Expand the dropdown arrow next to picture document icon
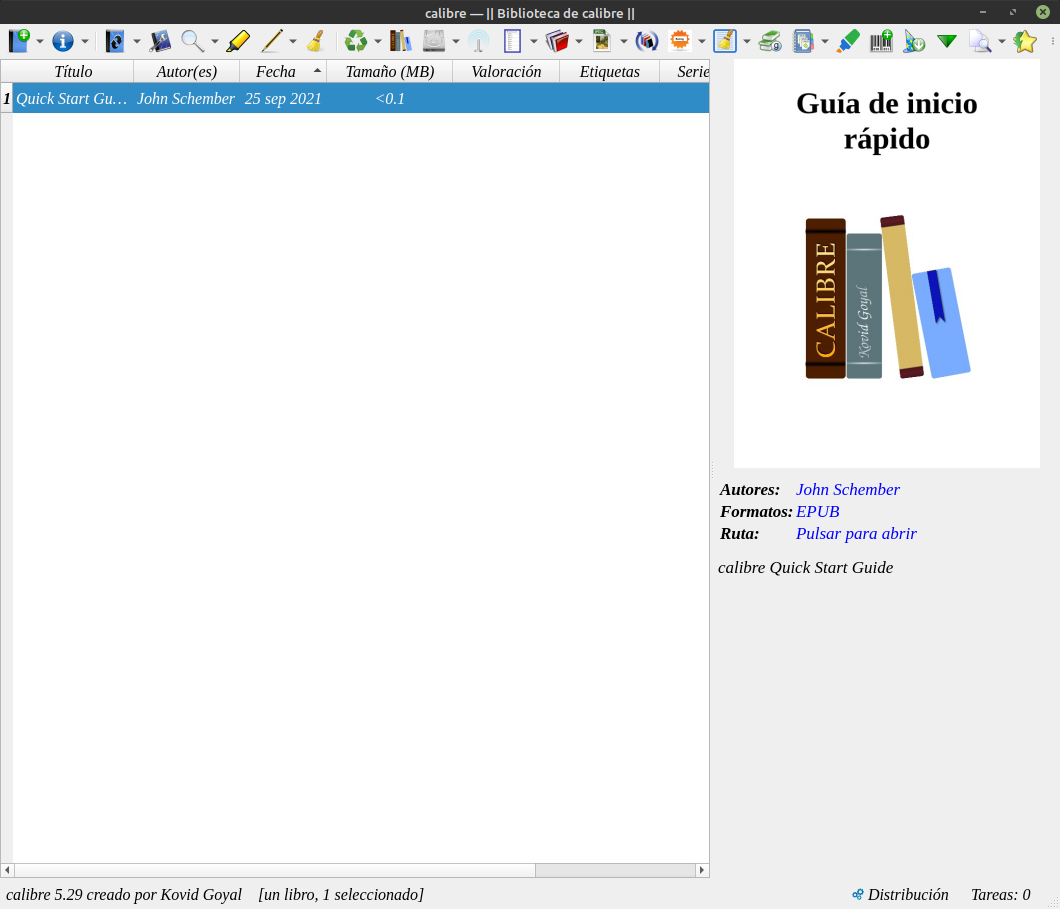 pos(623,42)
